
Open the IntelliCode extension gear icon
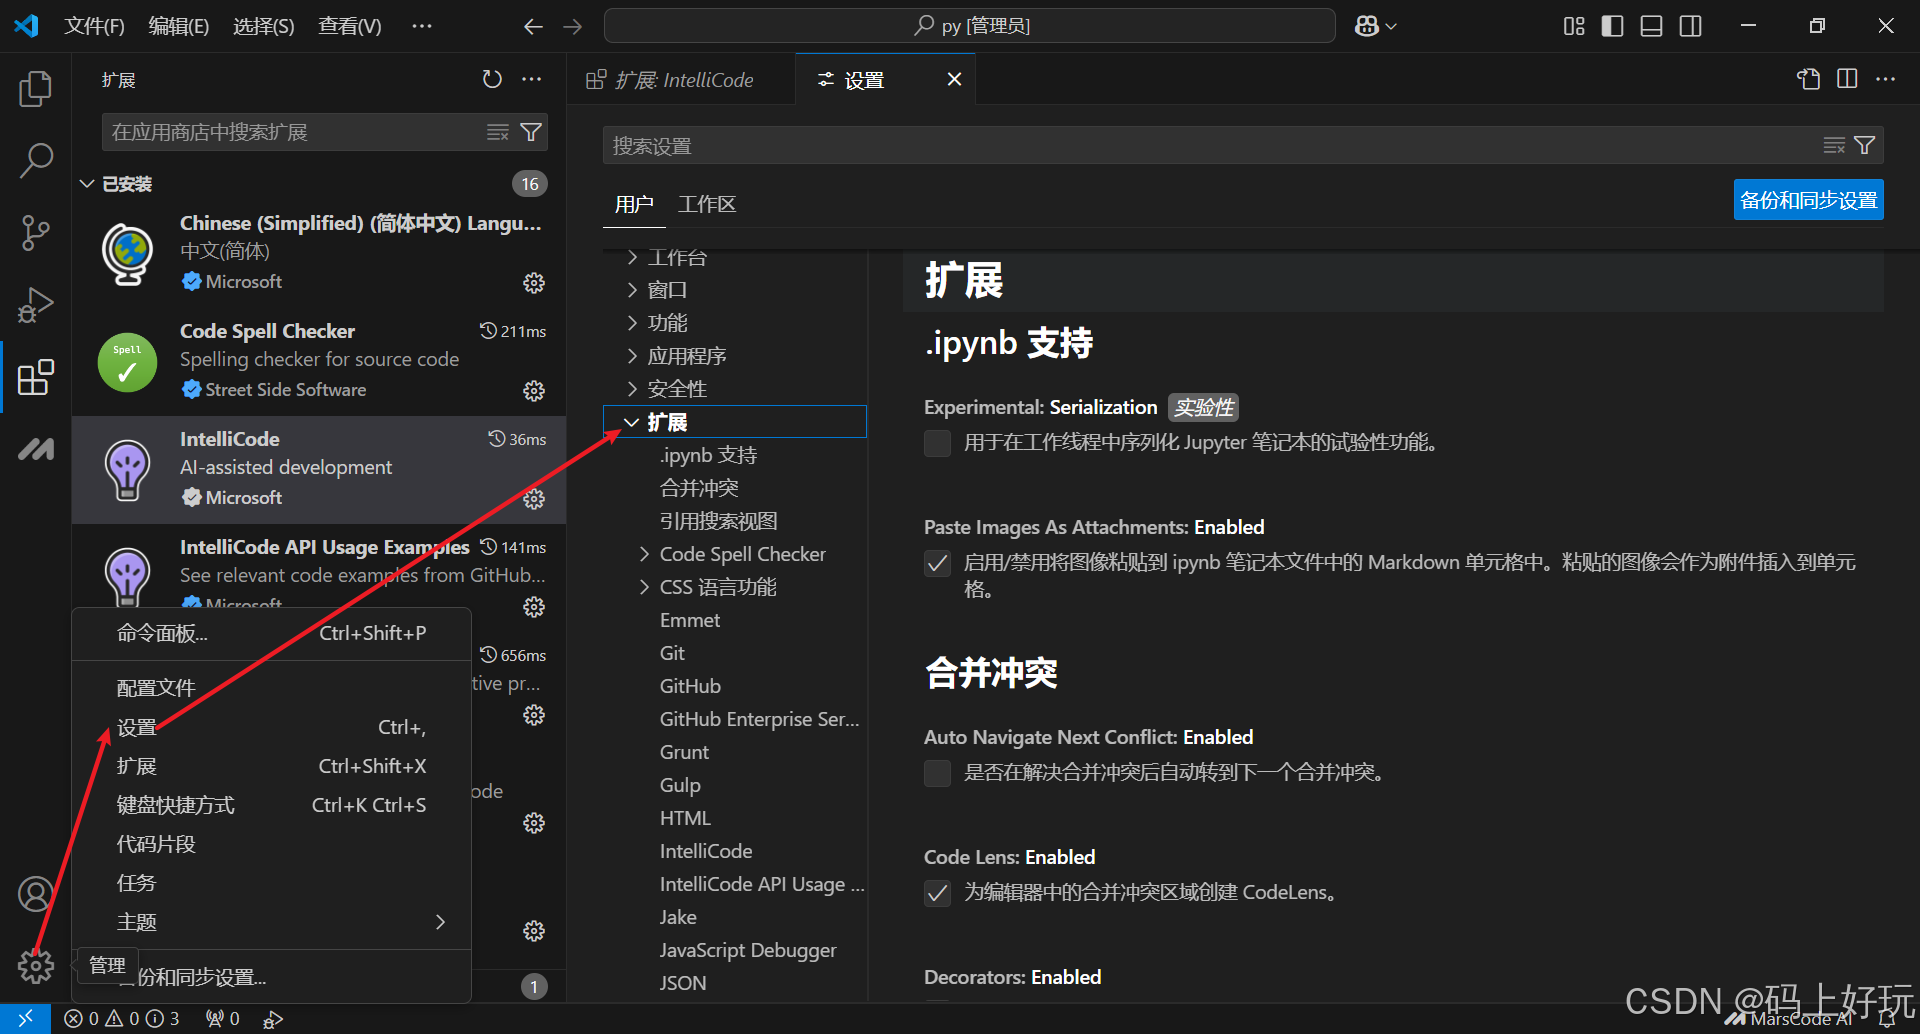point(534,498)
